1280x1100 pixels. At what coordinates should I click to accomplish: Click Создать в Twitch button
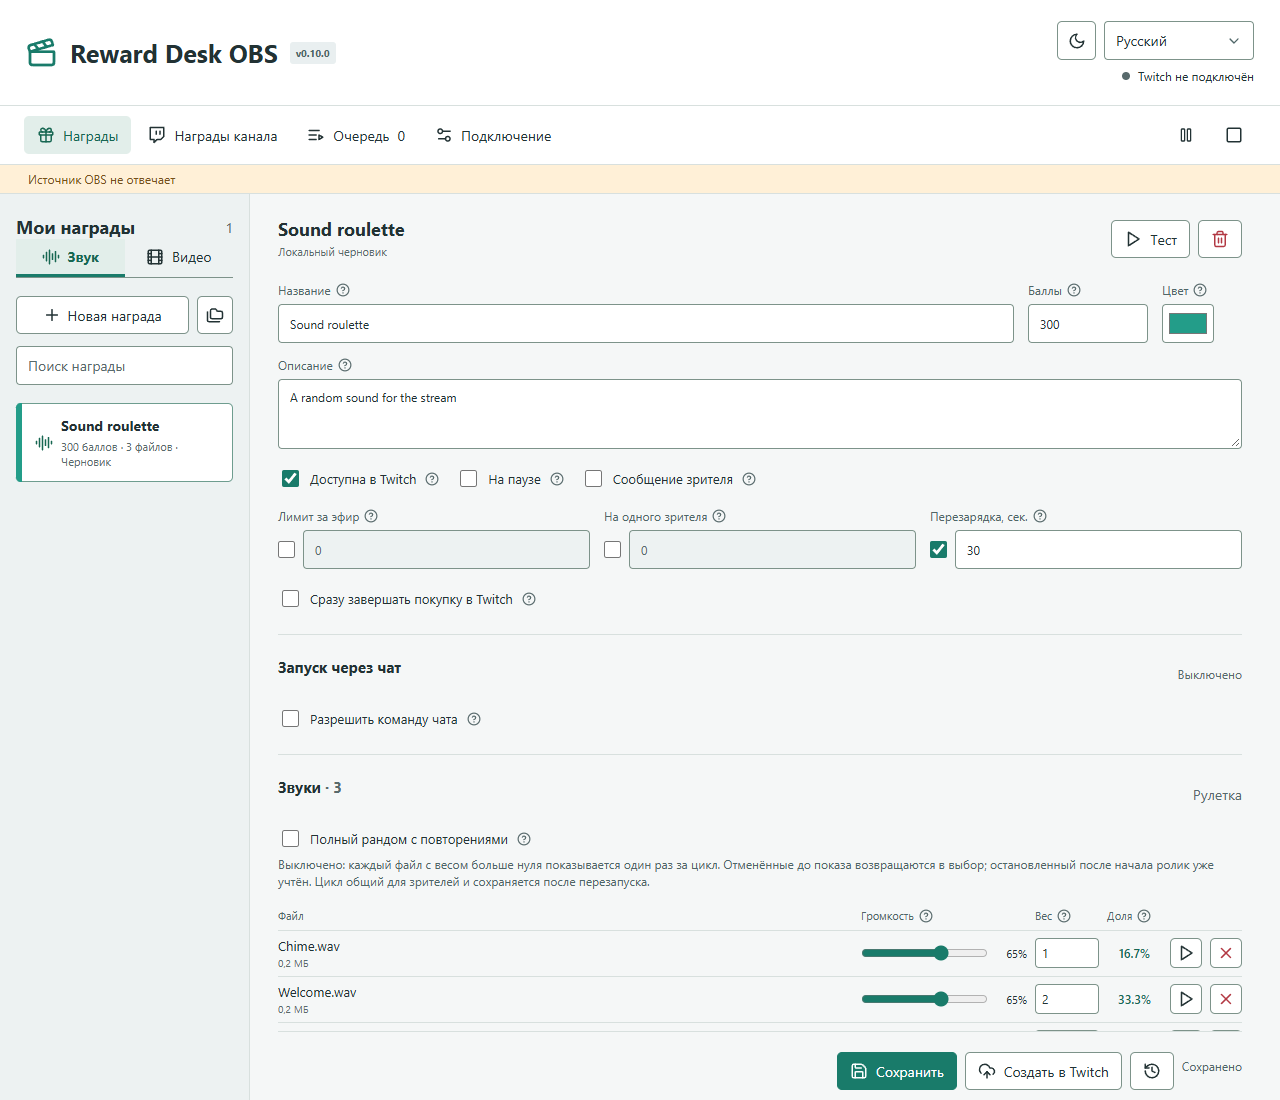(1043, 1071)
